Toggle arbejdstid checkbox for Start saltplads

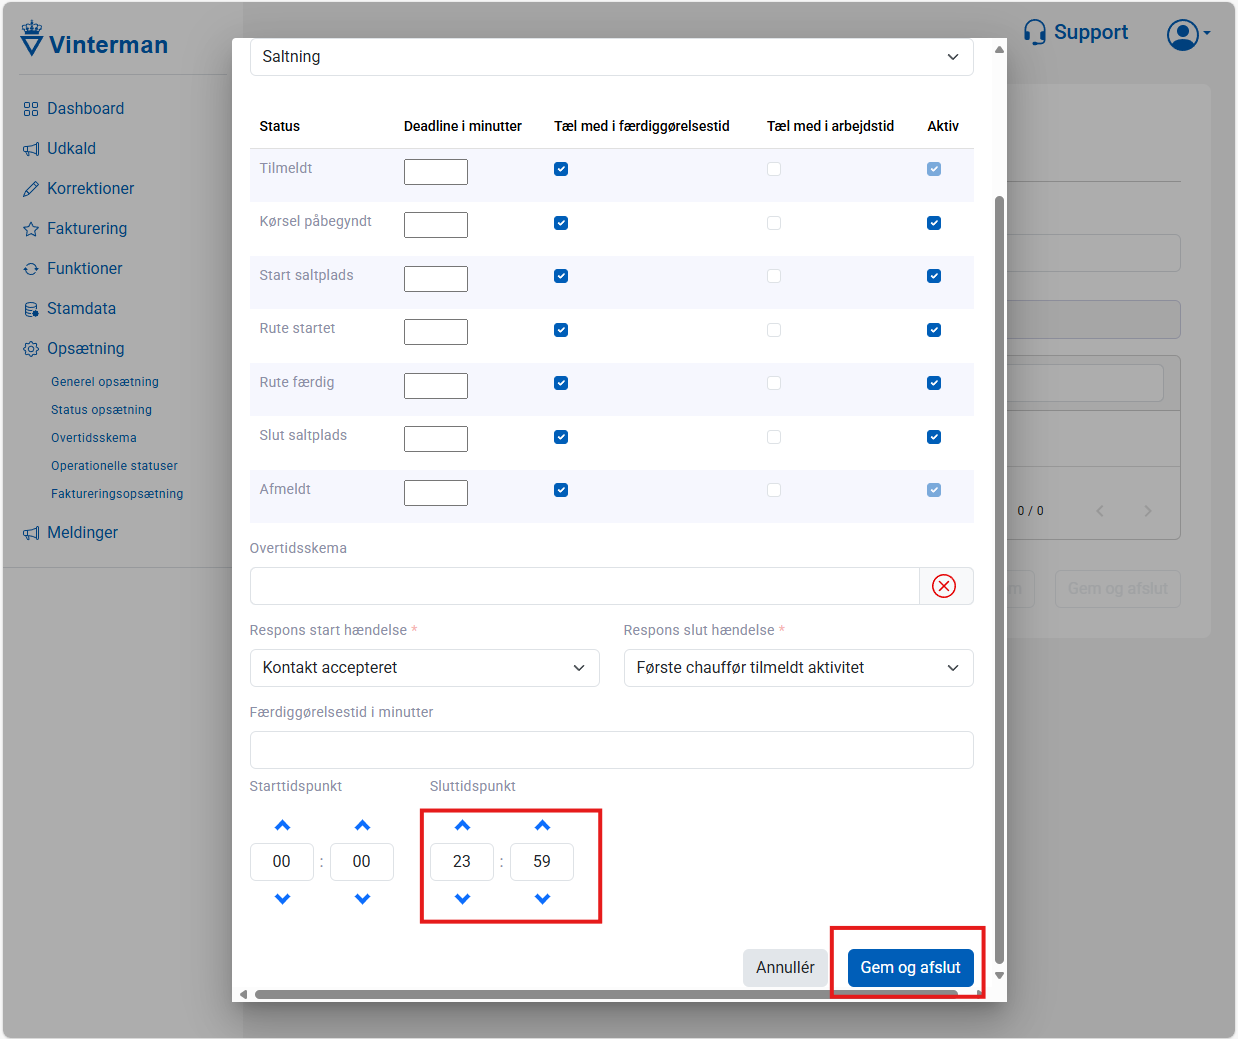pos(774,276)
